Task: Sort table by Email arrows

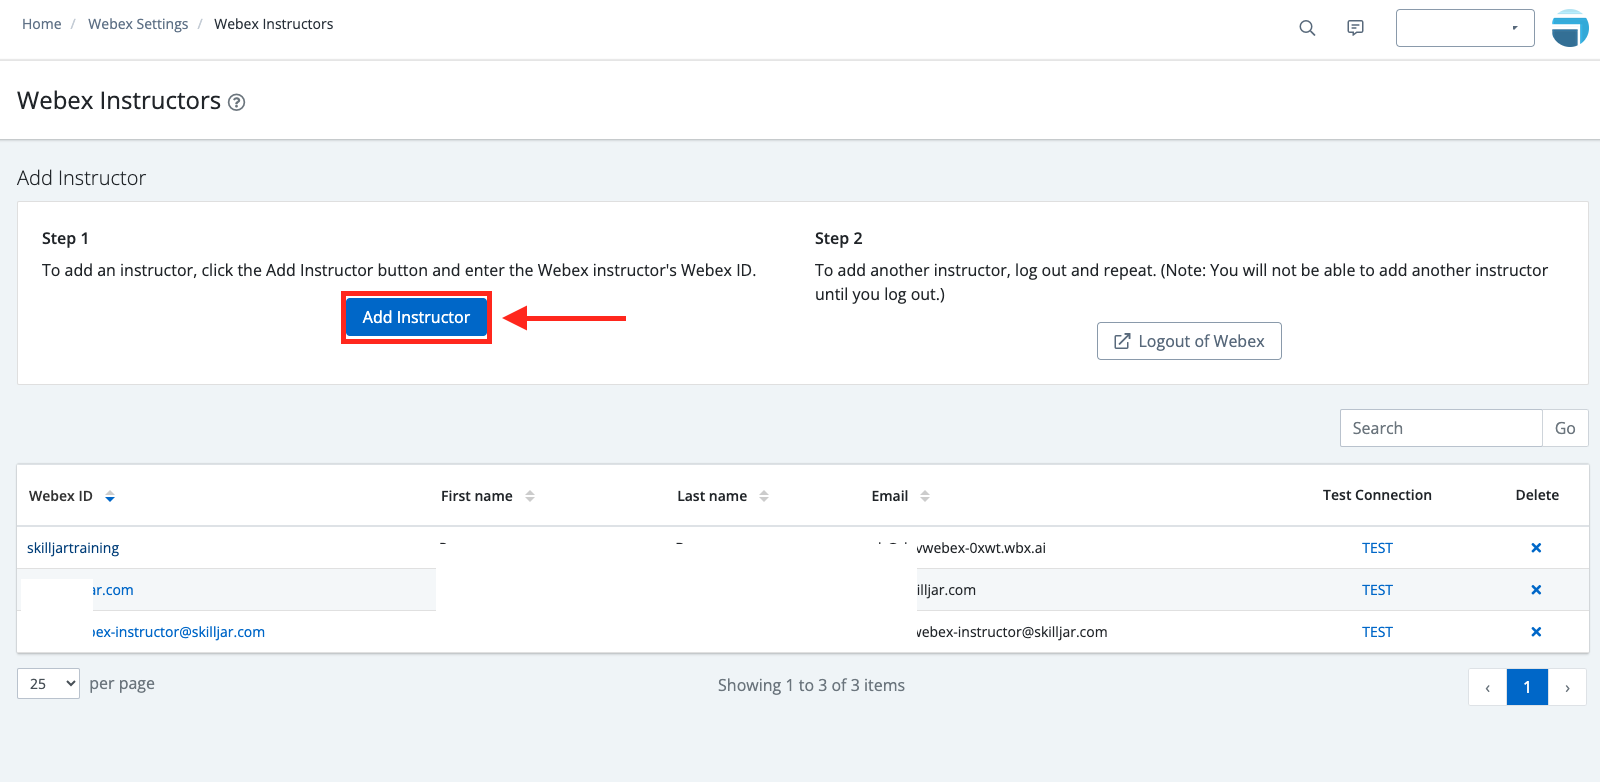Action: [x=925, y=496]
